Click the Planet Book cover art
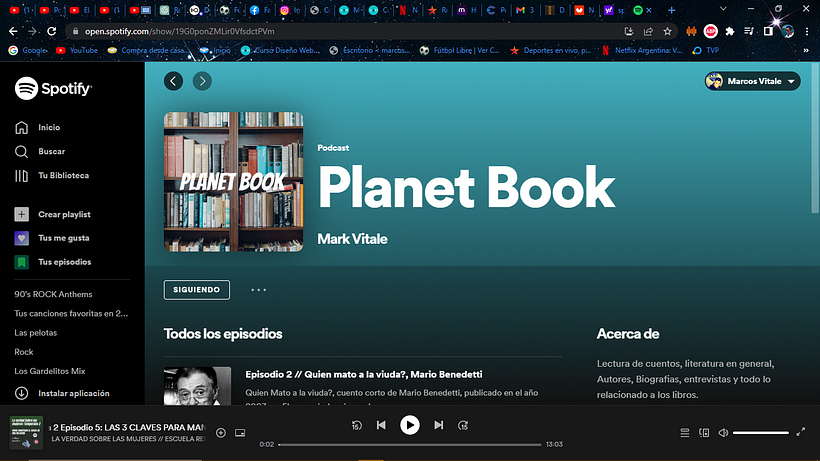Image resolution: width=820 pixels, height=461 pixels. click(x=233, y=182)
